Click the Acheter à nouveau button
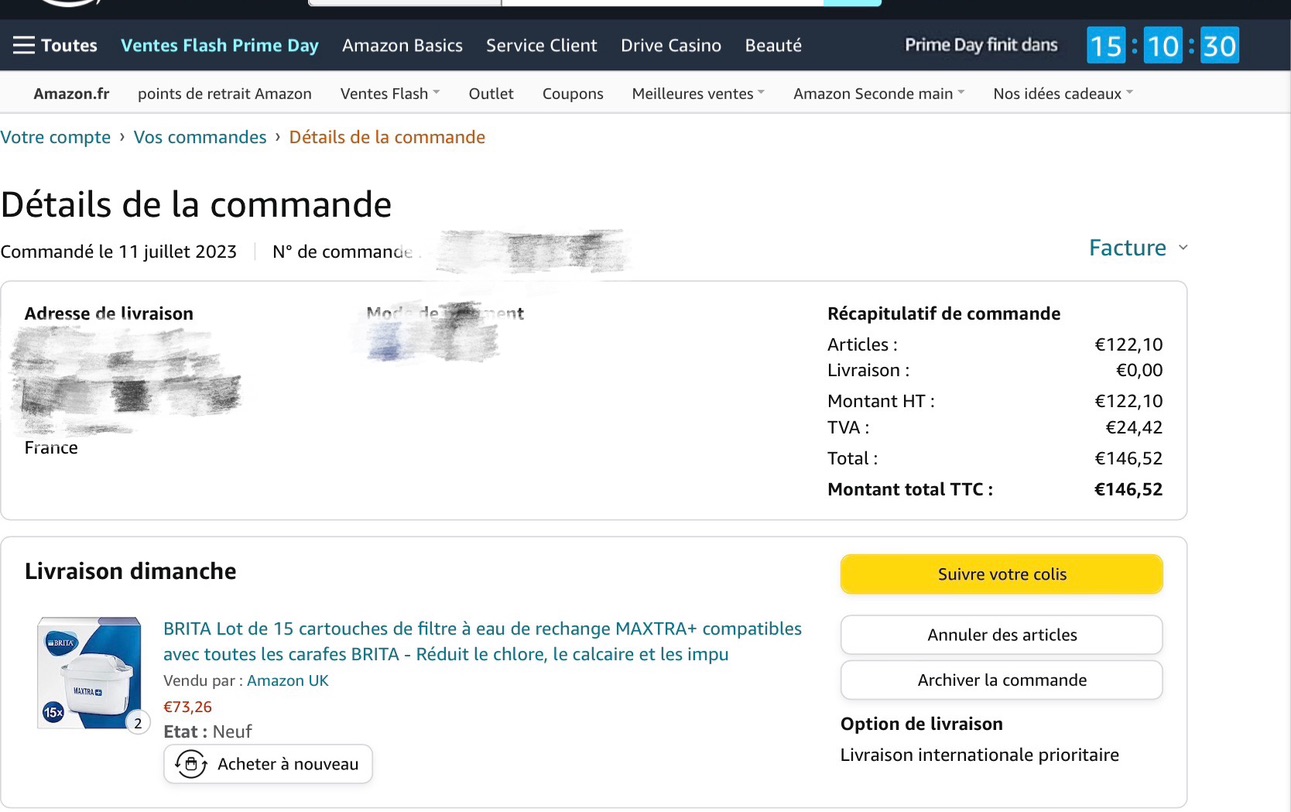 [268, 764]
